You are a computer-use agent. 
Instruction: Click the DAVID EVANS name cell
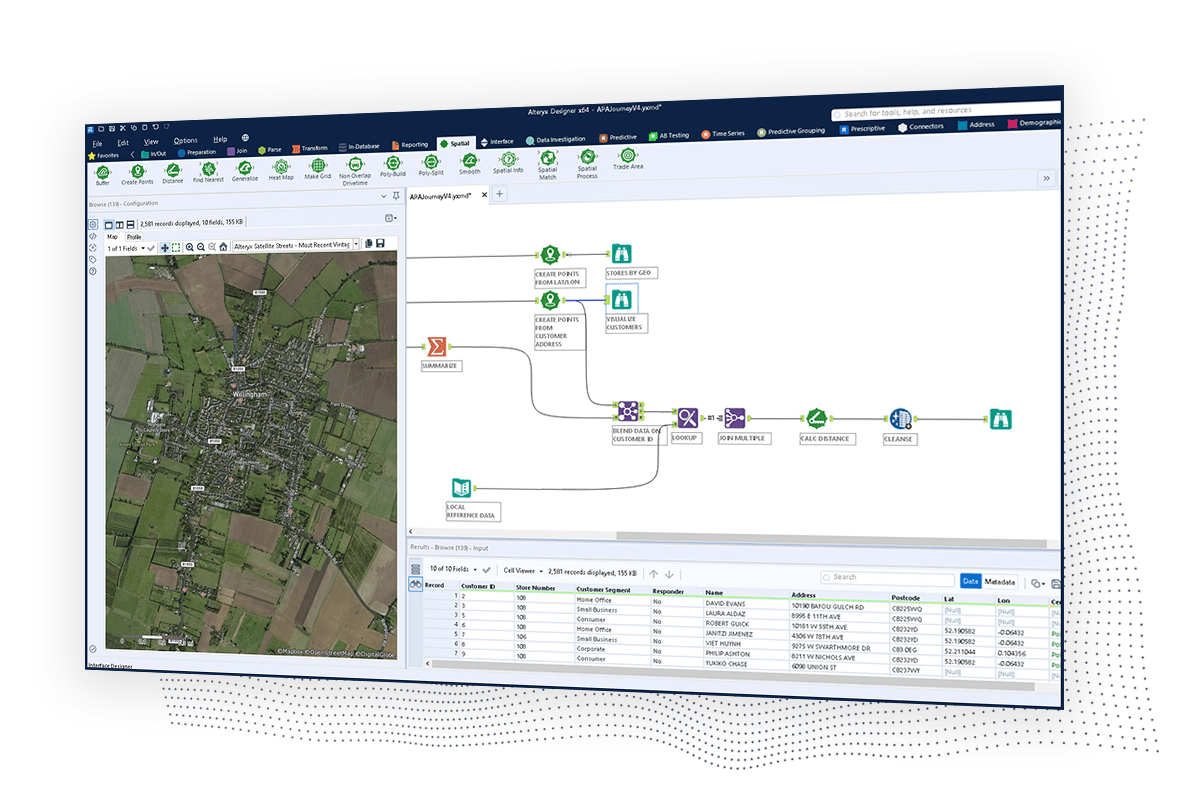[726, 603]
